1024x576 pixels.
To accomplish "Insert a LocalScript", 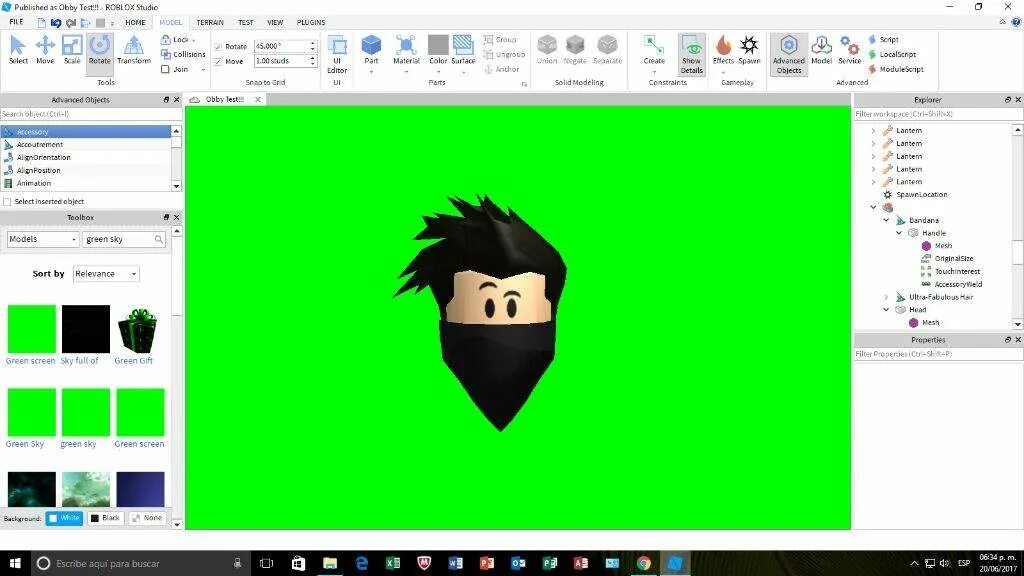I will (892, 54).
